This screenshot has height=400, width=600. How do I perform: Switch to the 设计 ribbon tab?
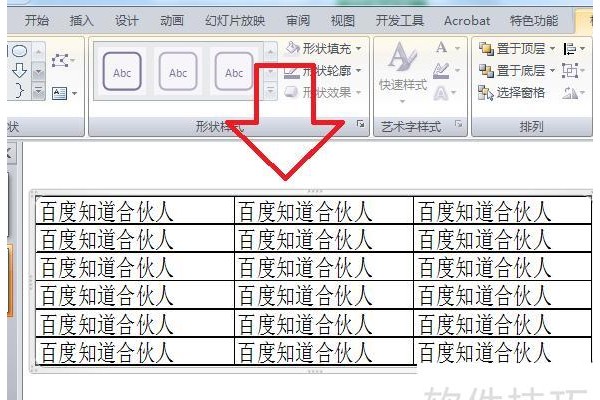point(127,20)
